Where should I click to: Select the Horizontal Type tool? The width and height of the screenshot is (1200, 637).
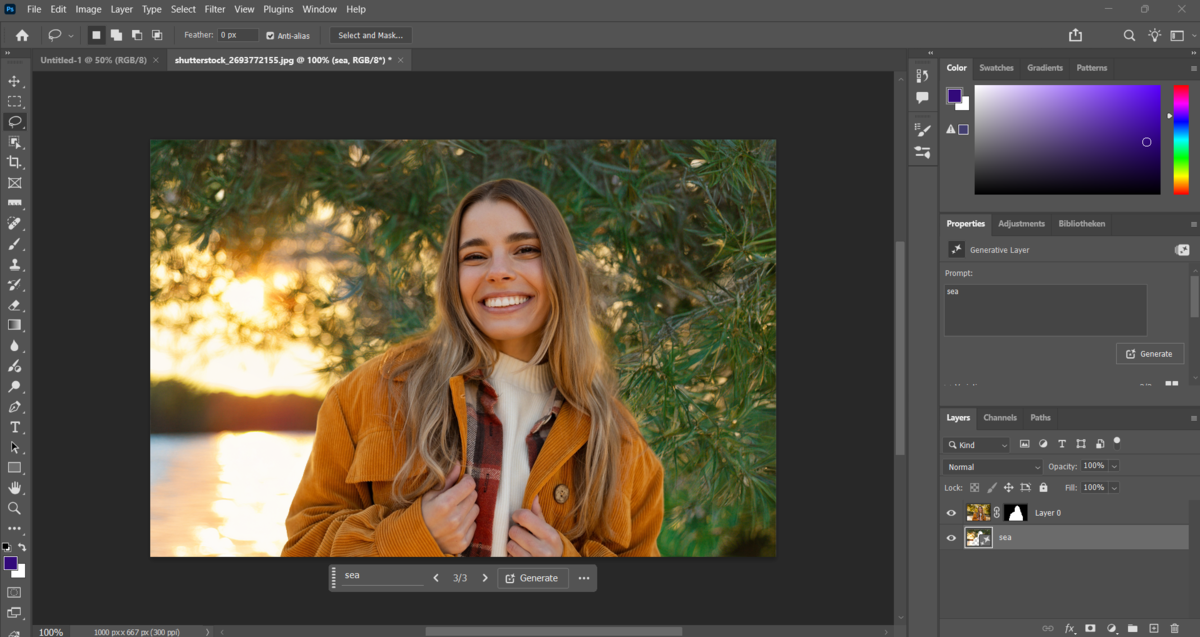15,427
